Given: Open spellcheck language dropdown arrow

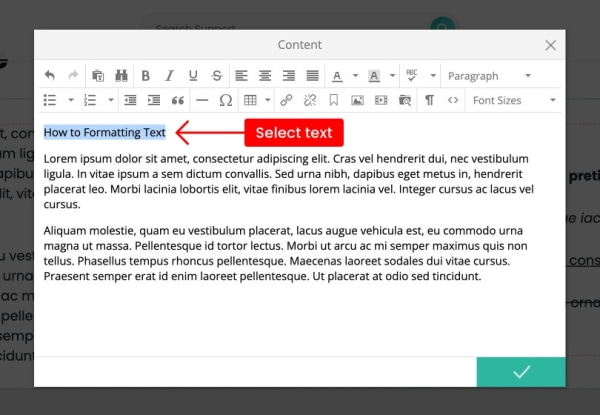Looking at the screenshot, I should 433,76.
